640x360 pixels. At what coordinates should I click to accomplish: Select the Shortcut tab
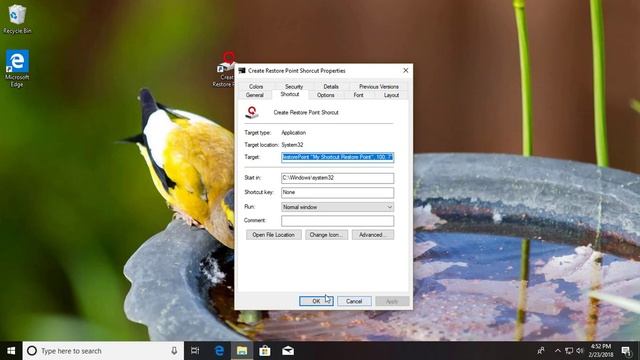click(290, 94)
